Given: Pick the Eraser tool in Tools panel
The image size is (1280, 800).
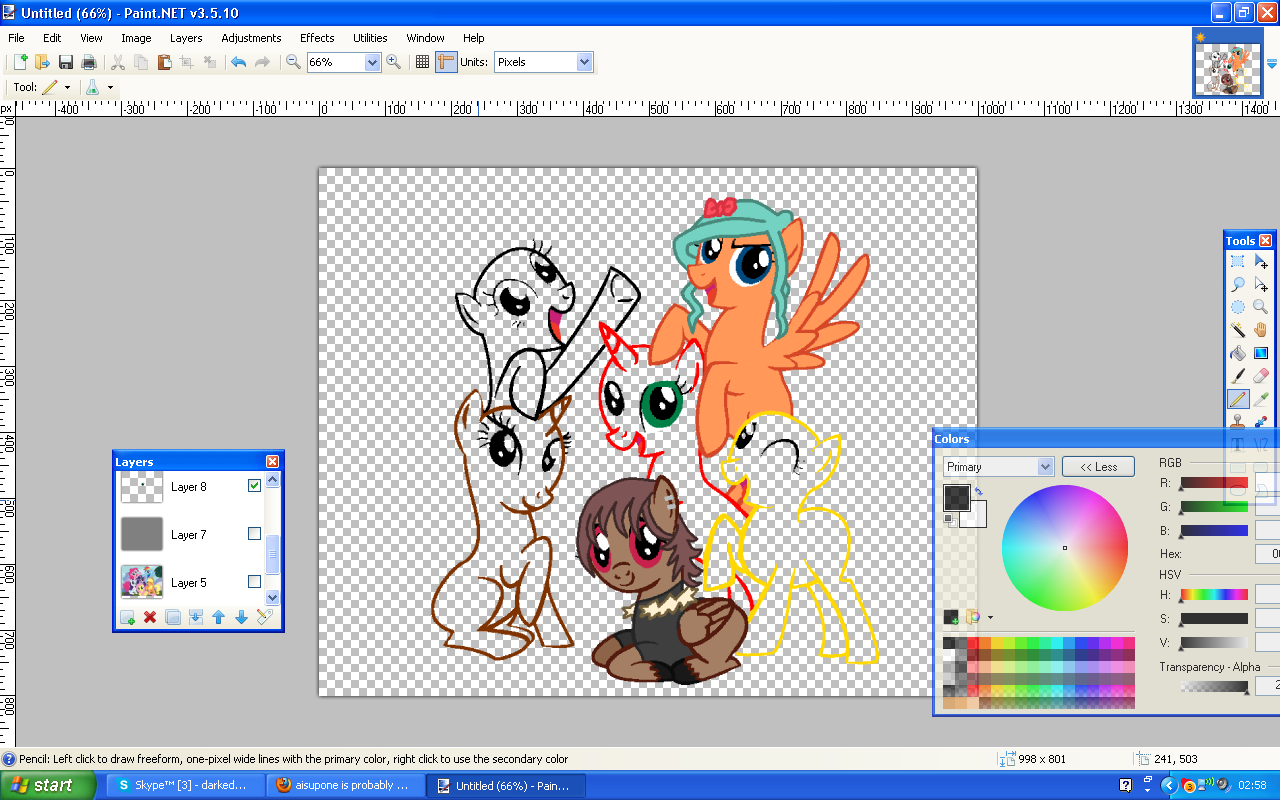Looking at the screenshot, I should [x=1261, y=376].
